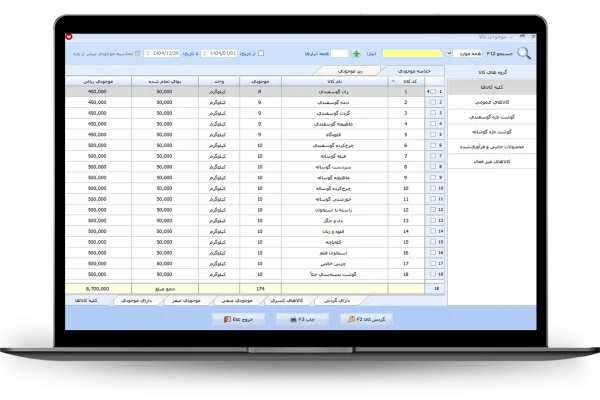600x400 pixels.
Task: Click the گروه های کالا panel header
Action: 492,72
